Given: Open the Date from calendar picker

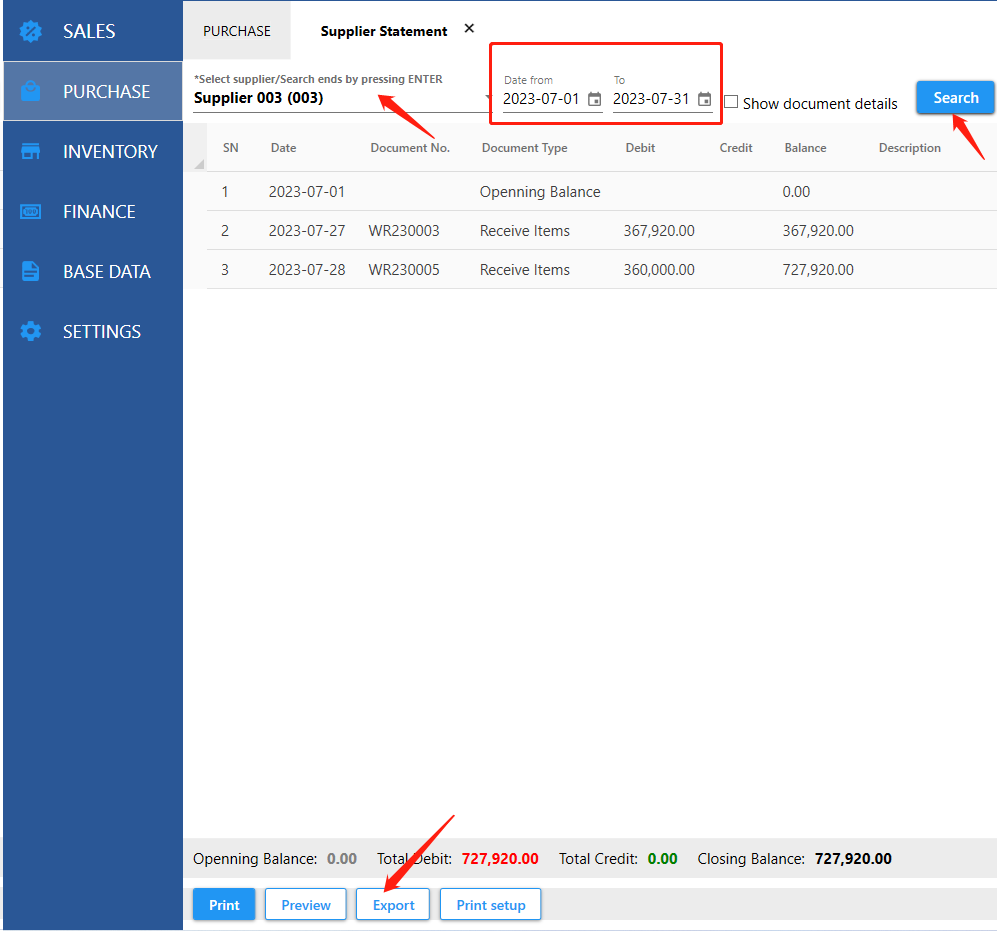Looking at the screenshot, I should 594,99.
